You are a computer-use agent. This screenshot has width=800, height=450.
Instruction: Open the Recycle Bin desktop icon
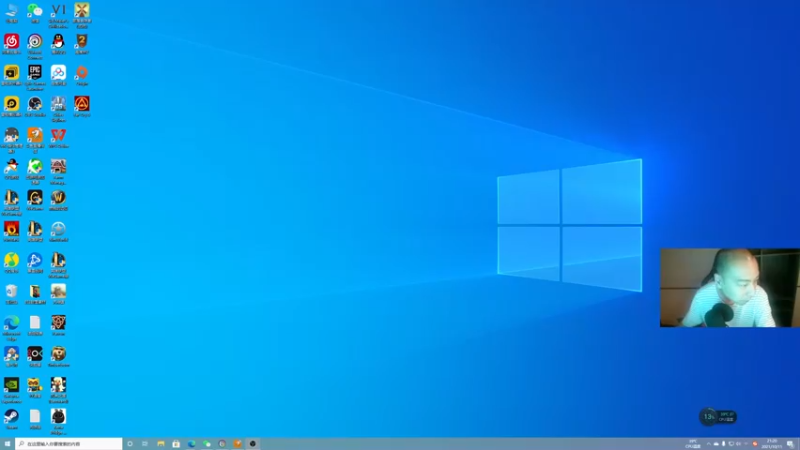[11, 294]
